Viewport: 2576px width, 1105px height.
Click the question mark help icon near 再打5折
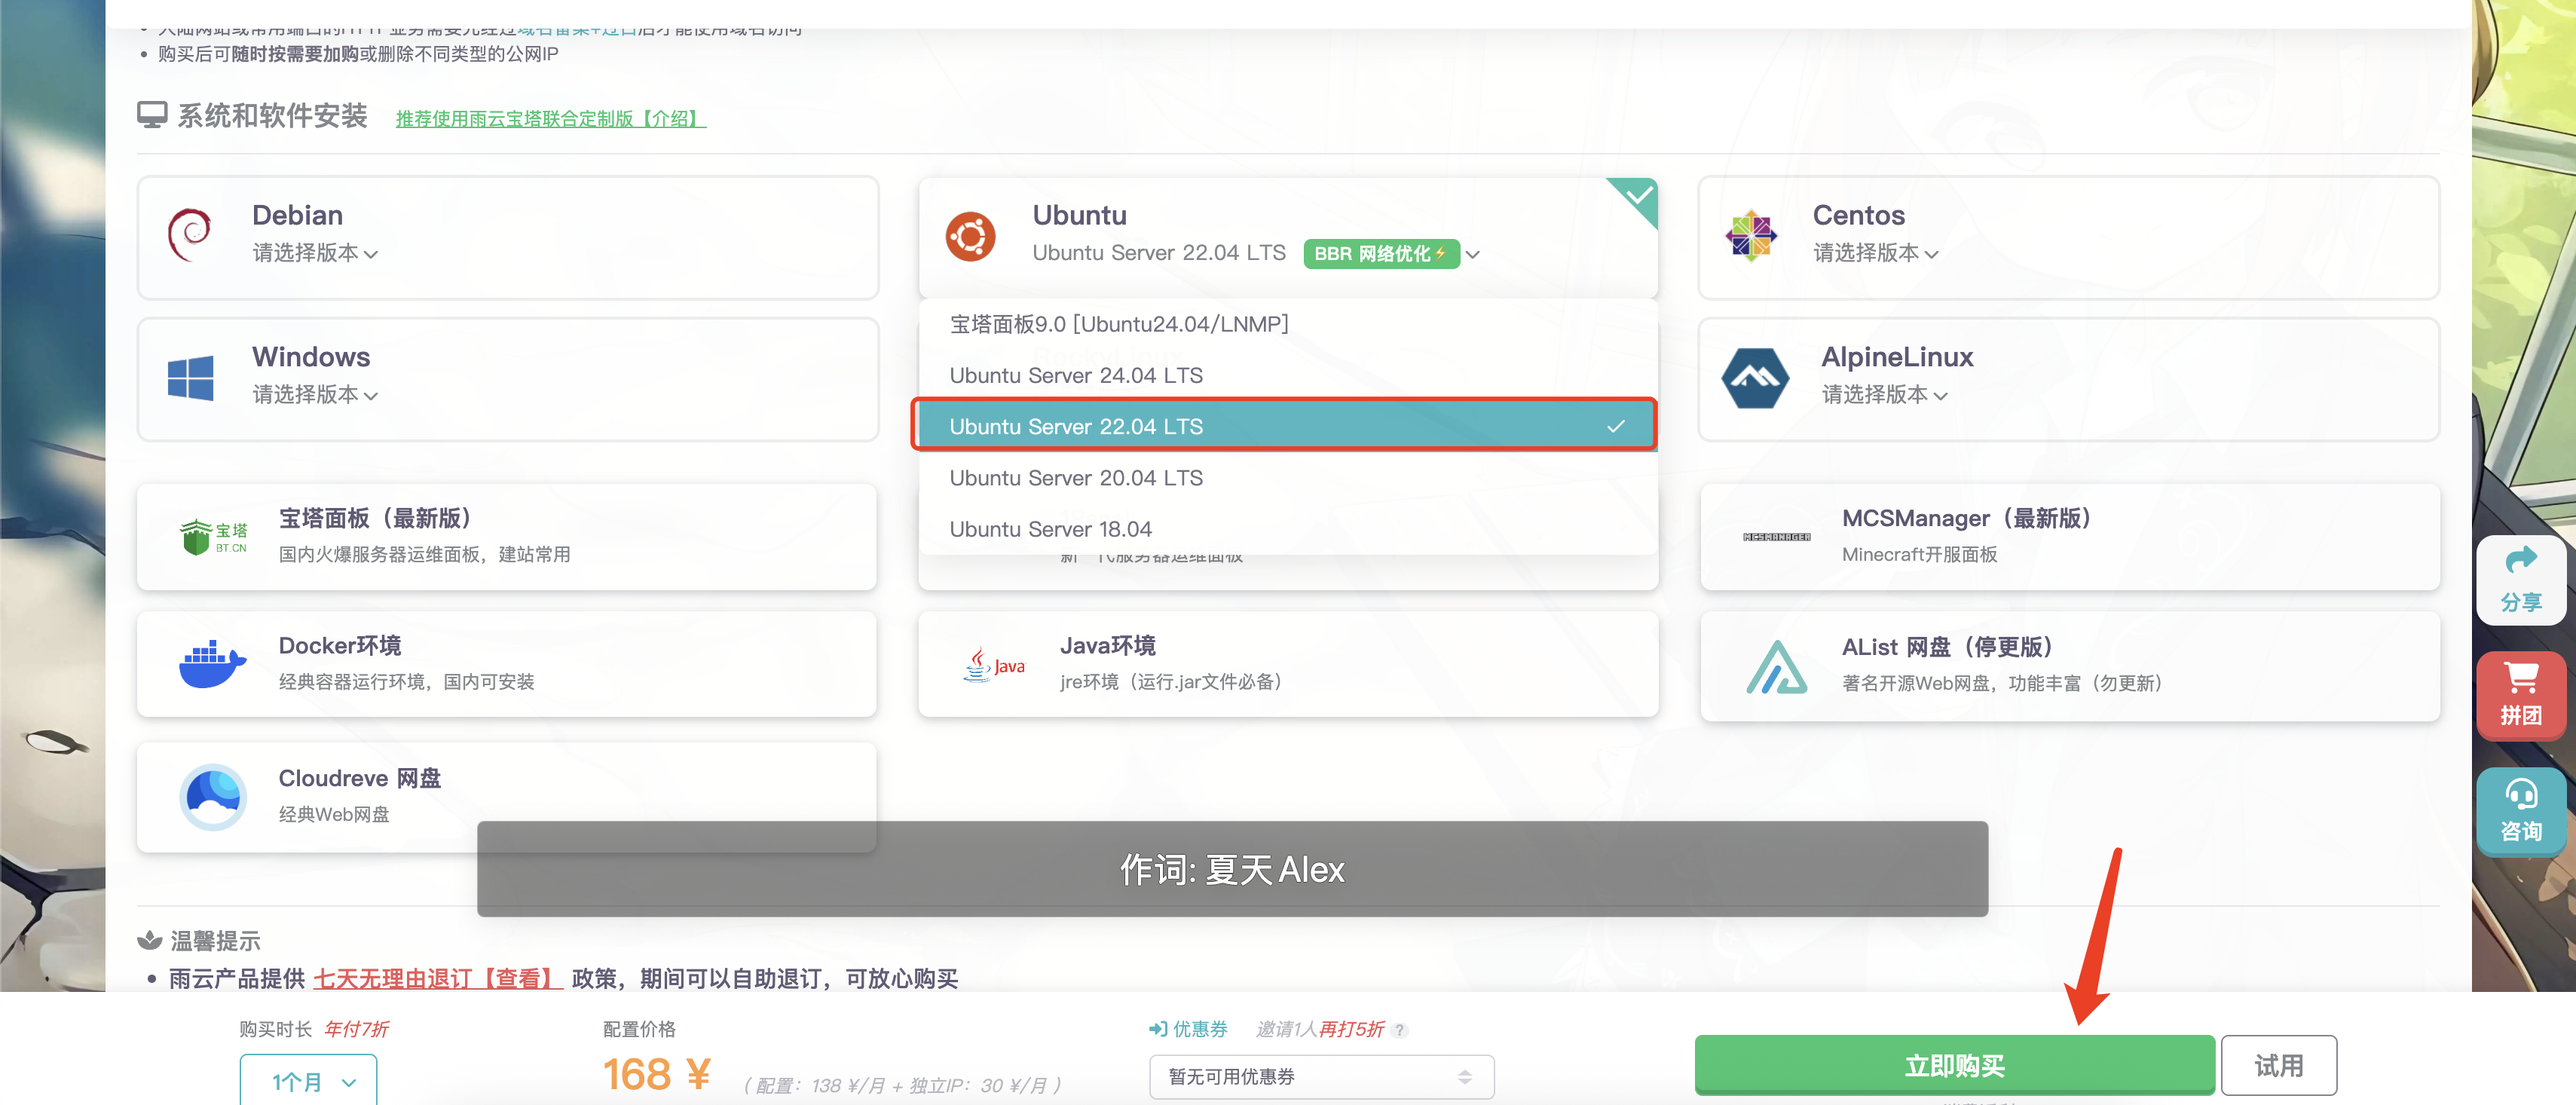pos(1400,1030)
